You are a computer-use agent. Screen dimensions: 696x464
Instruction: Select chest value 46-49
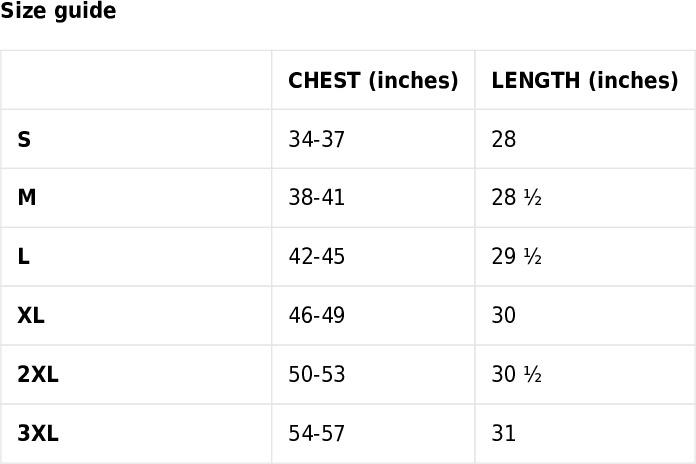316,316
